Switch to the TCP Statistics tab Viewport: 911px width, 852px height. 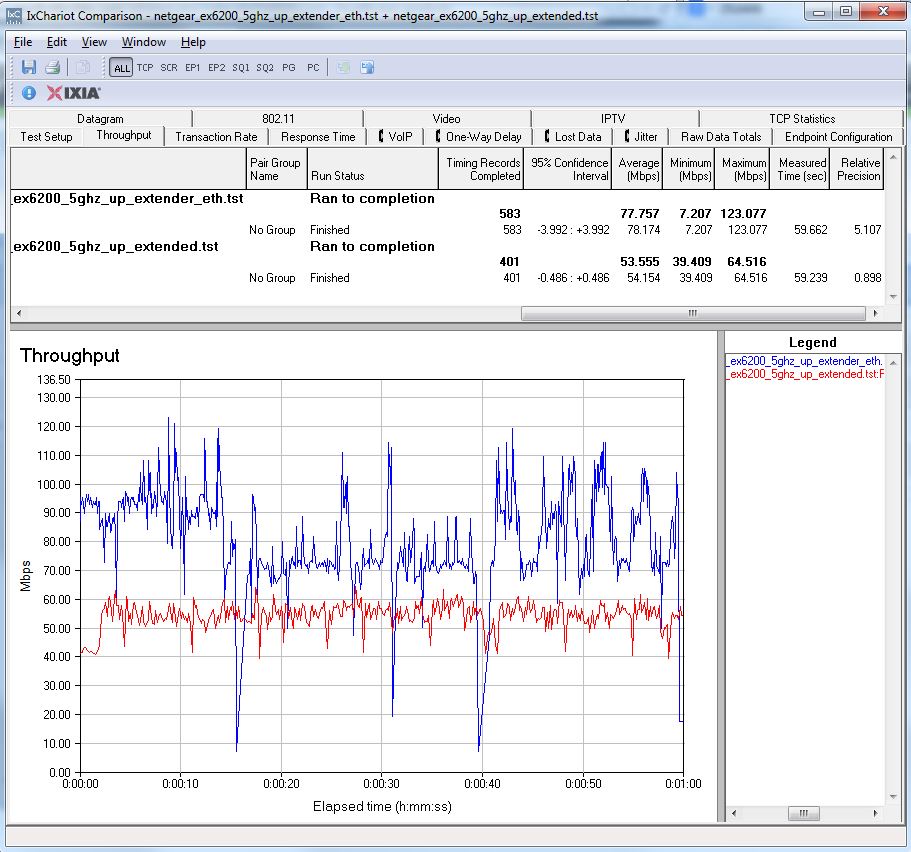pyautogui.click(x=802, y=119)
